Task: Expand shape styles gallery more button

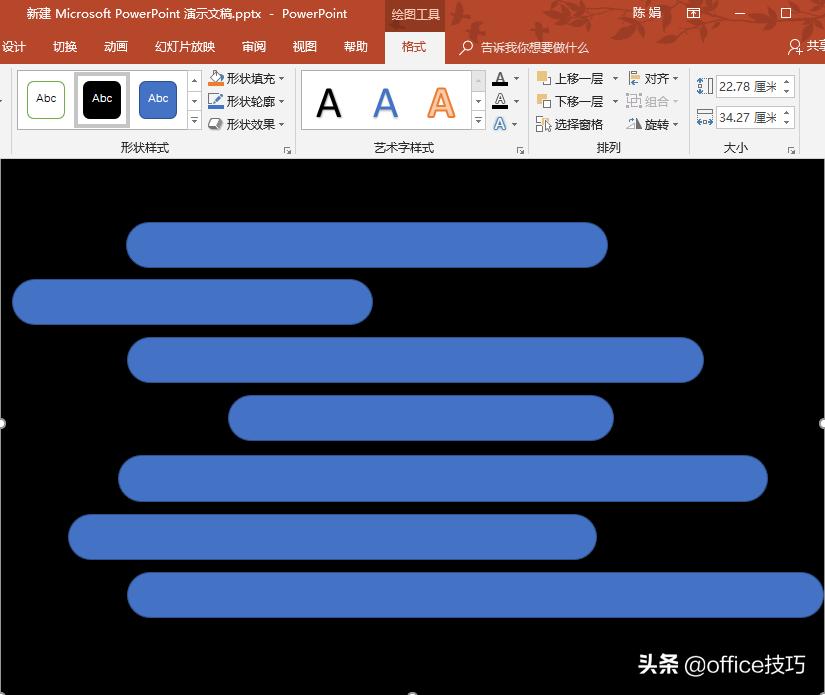Action: (x=194, y=120)
